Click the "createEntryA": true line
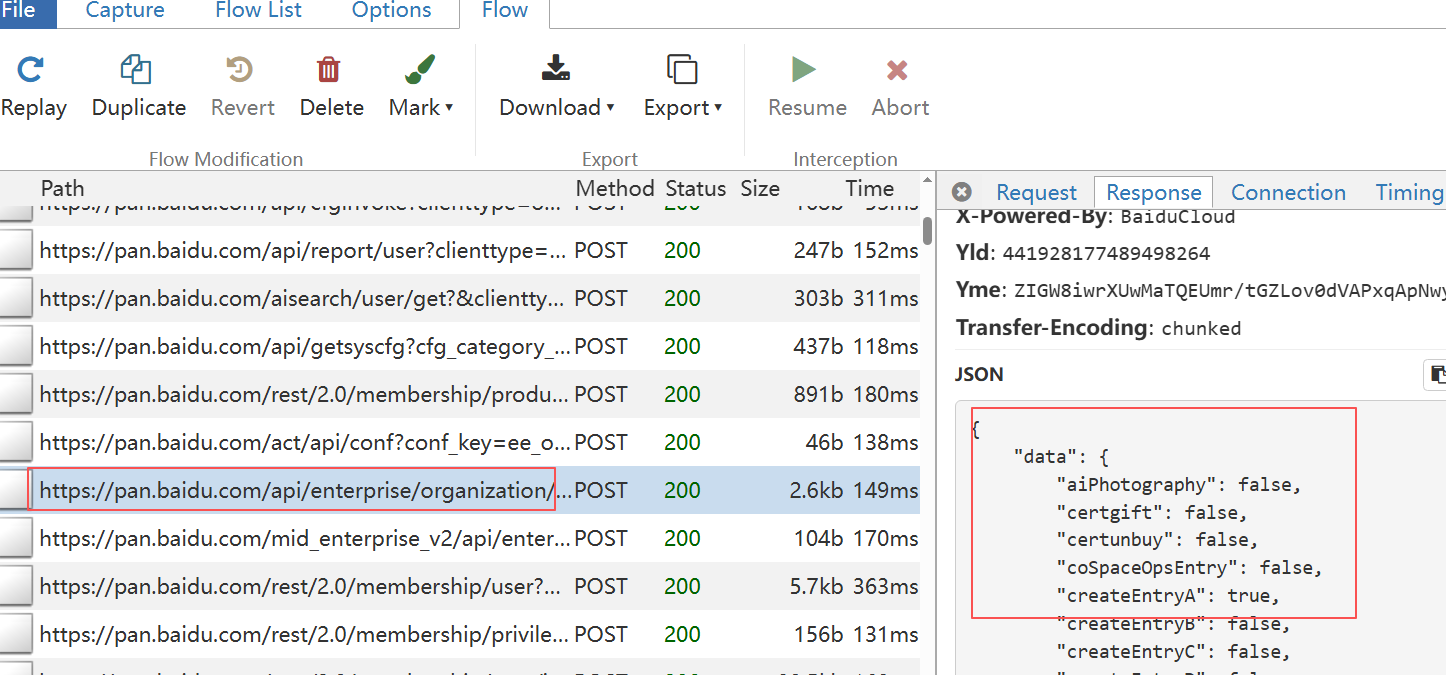The image size is (1446, 675). point(1168,596)
